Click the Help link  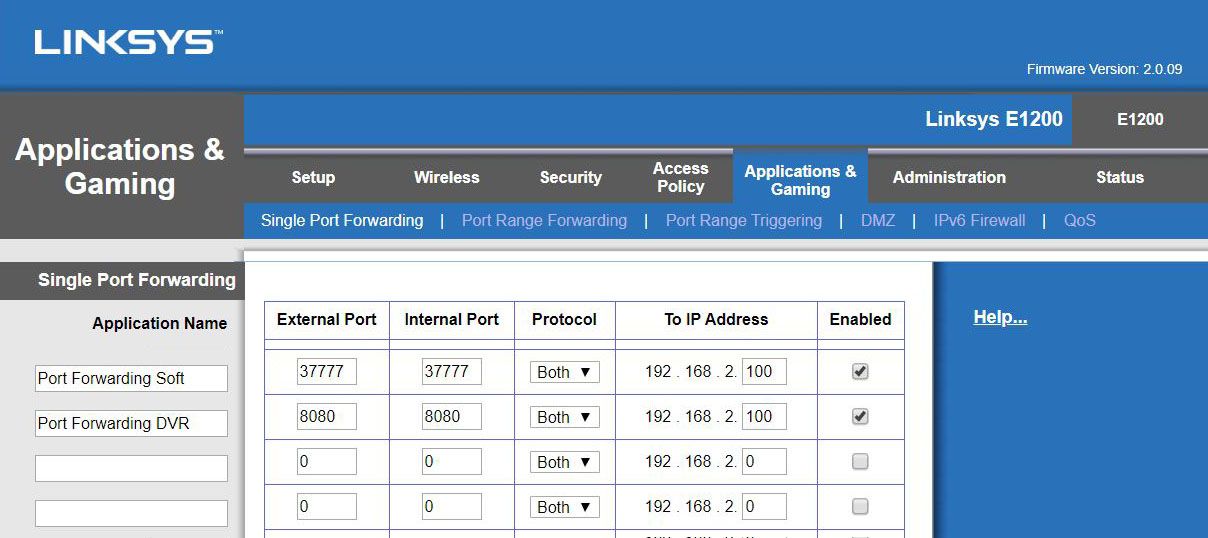1000,318
